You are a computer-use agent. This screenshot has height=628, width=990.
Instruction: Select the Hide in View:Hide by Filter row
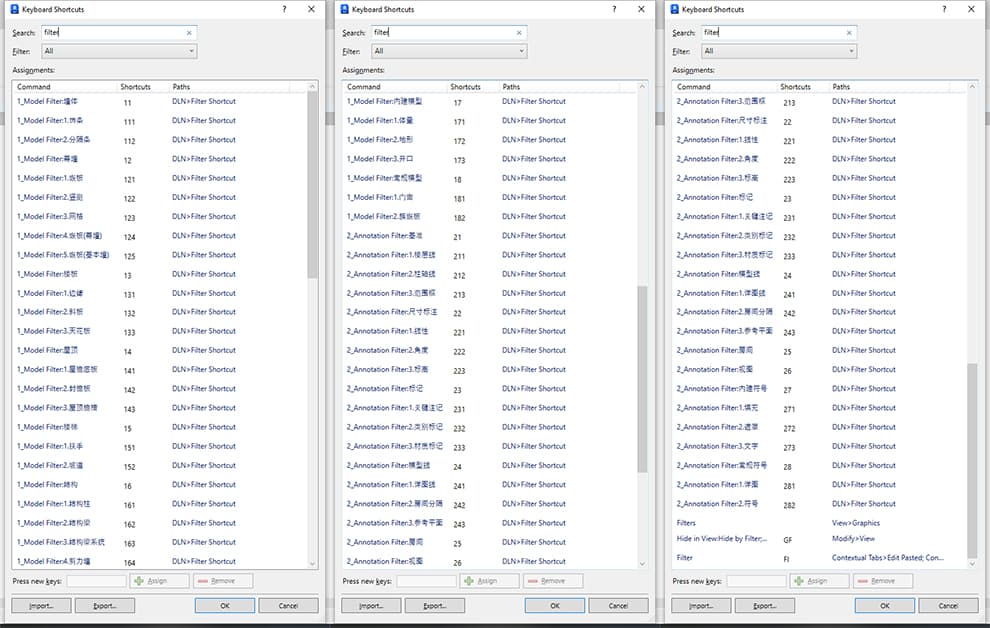coord(820,539)
